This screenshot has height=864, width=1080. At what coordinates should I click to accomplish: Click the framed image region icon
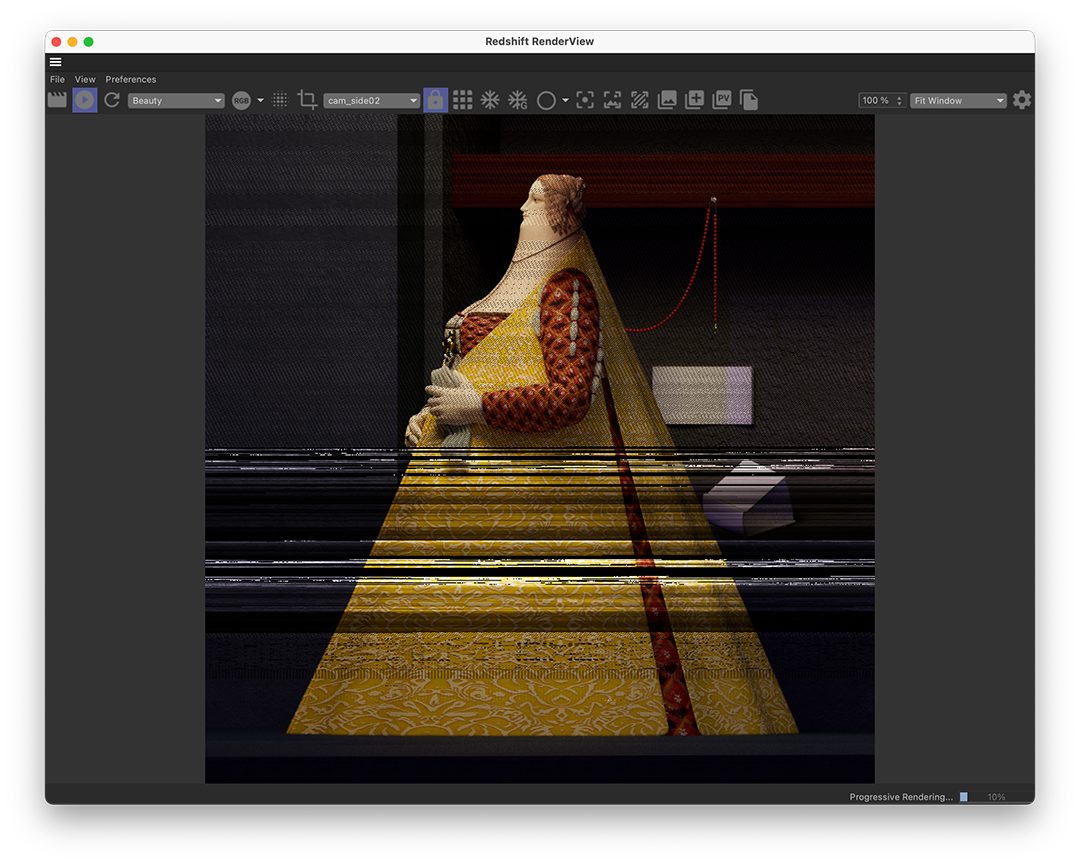pyautogui.click(x=612, y=100)
